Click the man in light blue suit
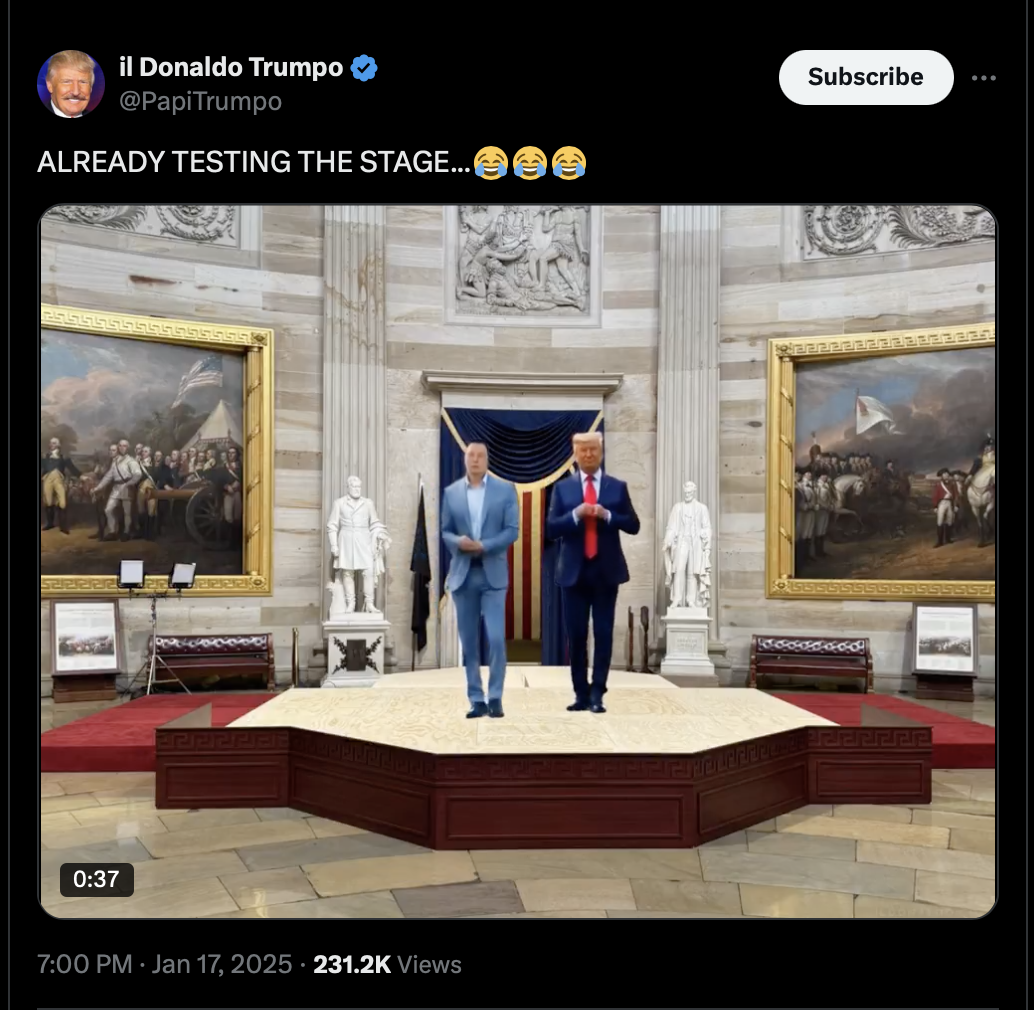Image resolution: width=1034 pixels, height=1010 pixels. (480, 579)
